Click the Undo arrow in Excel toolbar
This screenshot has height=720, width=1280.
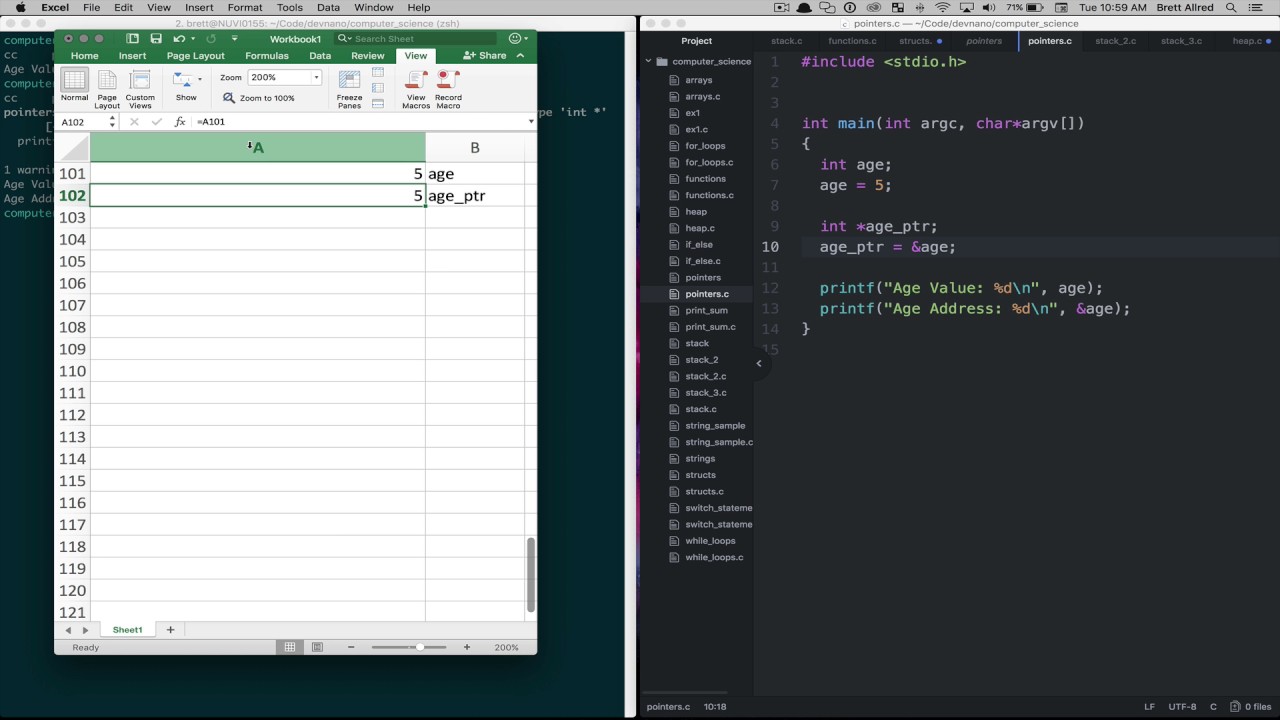pos(178,39)
